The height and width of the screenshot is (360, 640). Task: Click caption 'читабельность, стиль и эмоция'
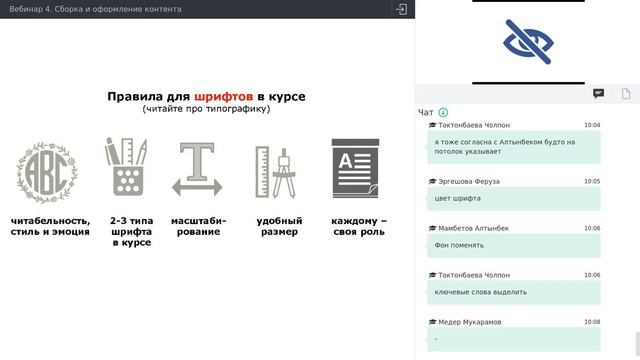click(50, 227)
